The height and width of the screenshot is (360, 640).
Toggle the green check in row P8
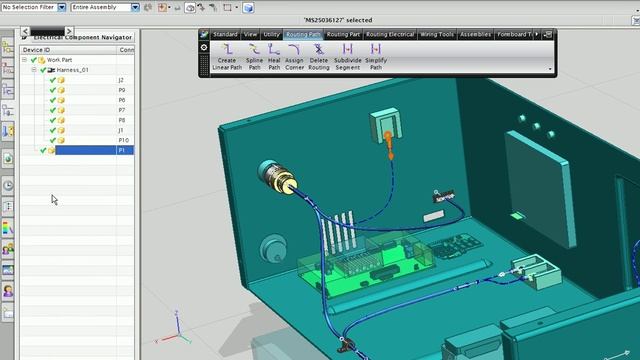point(53,120)
